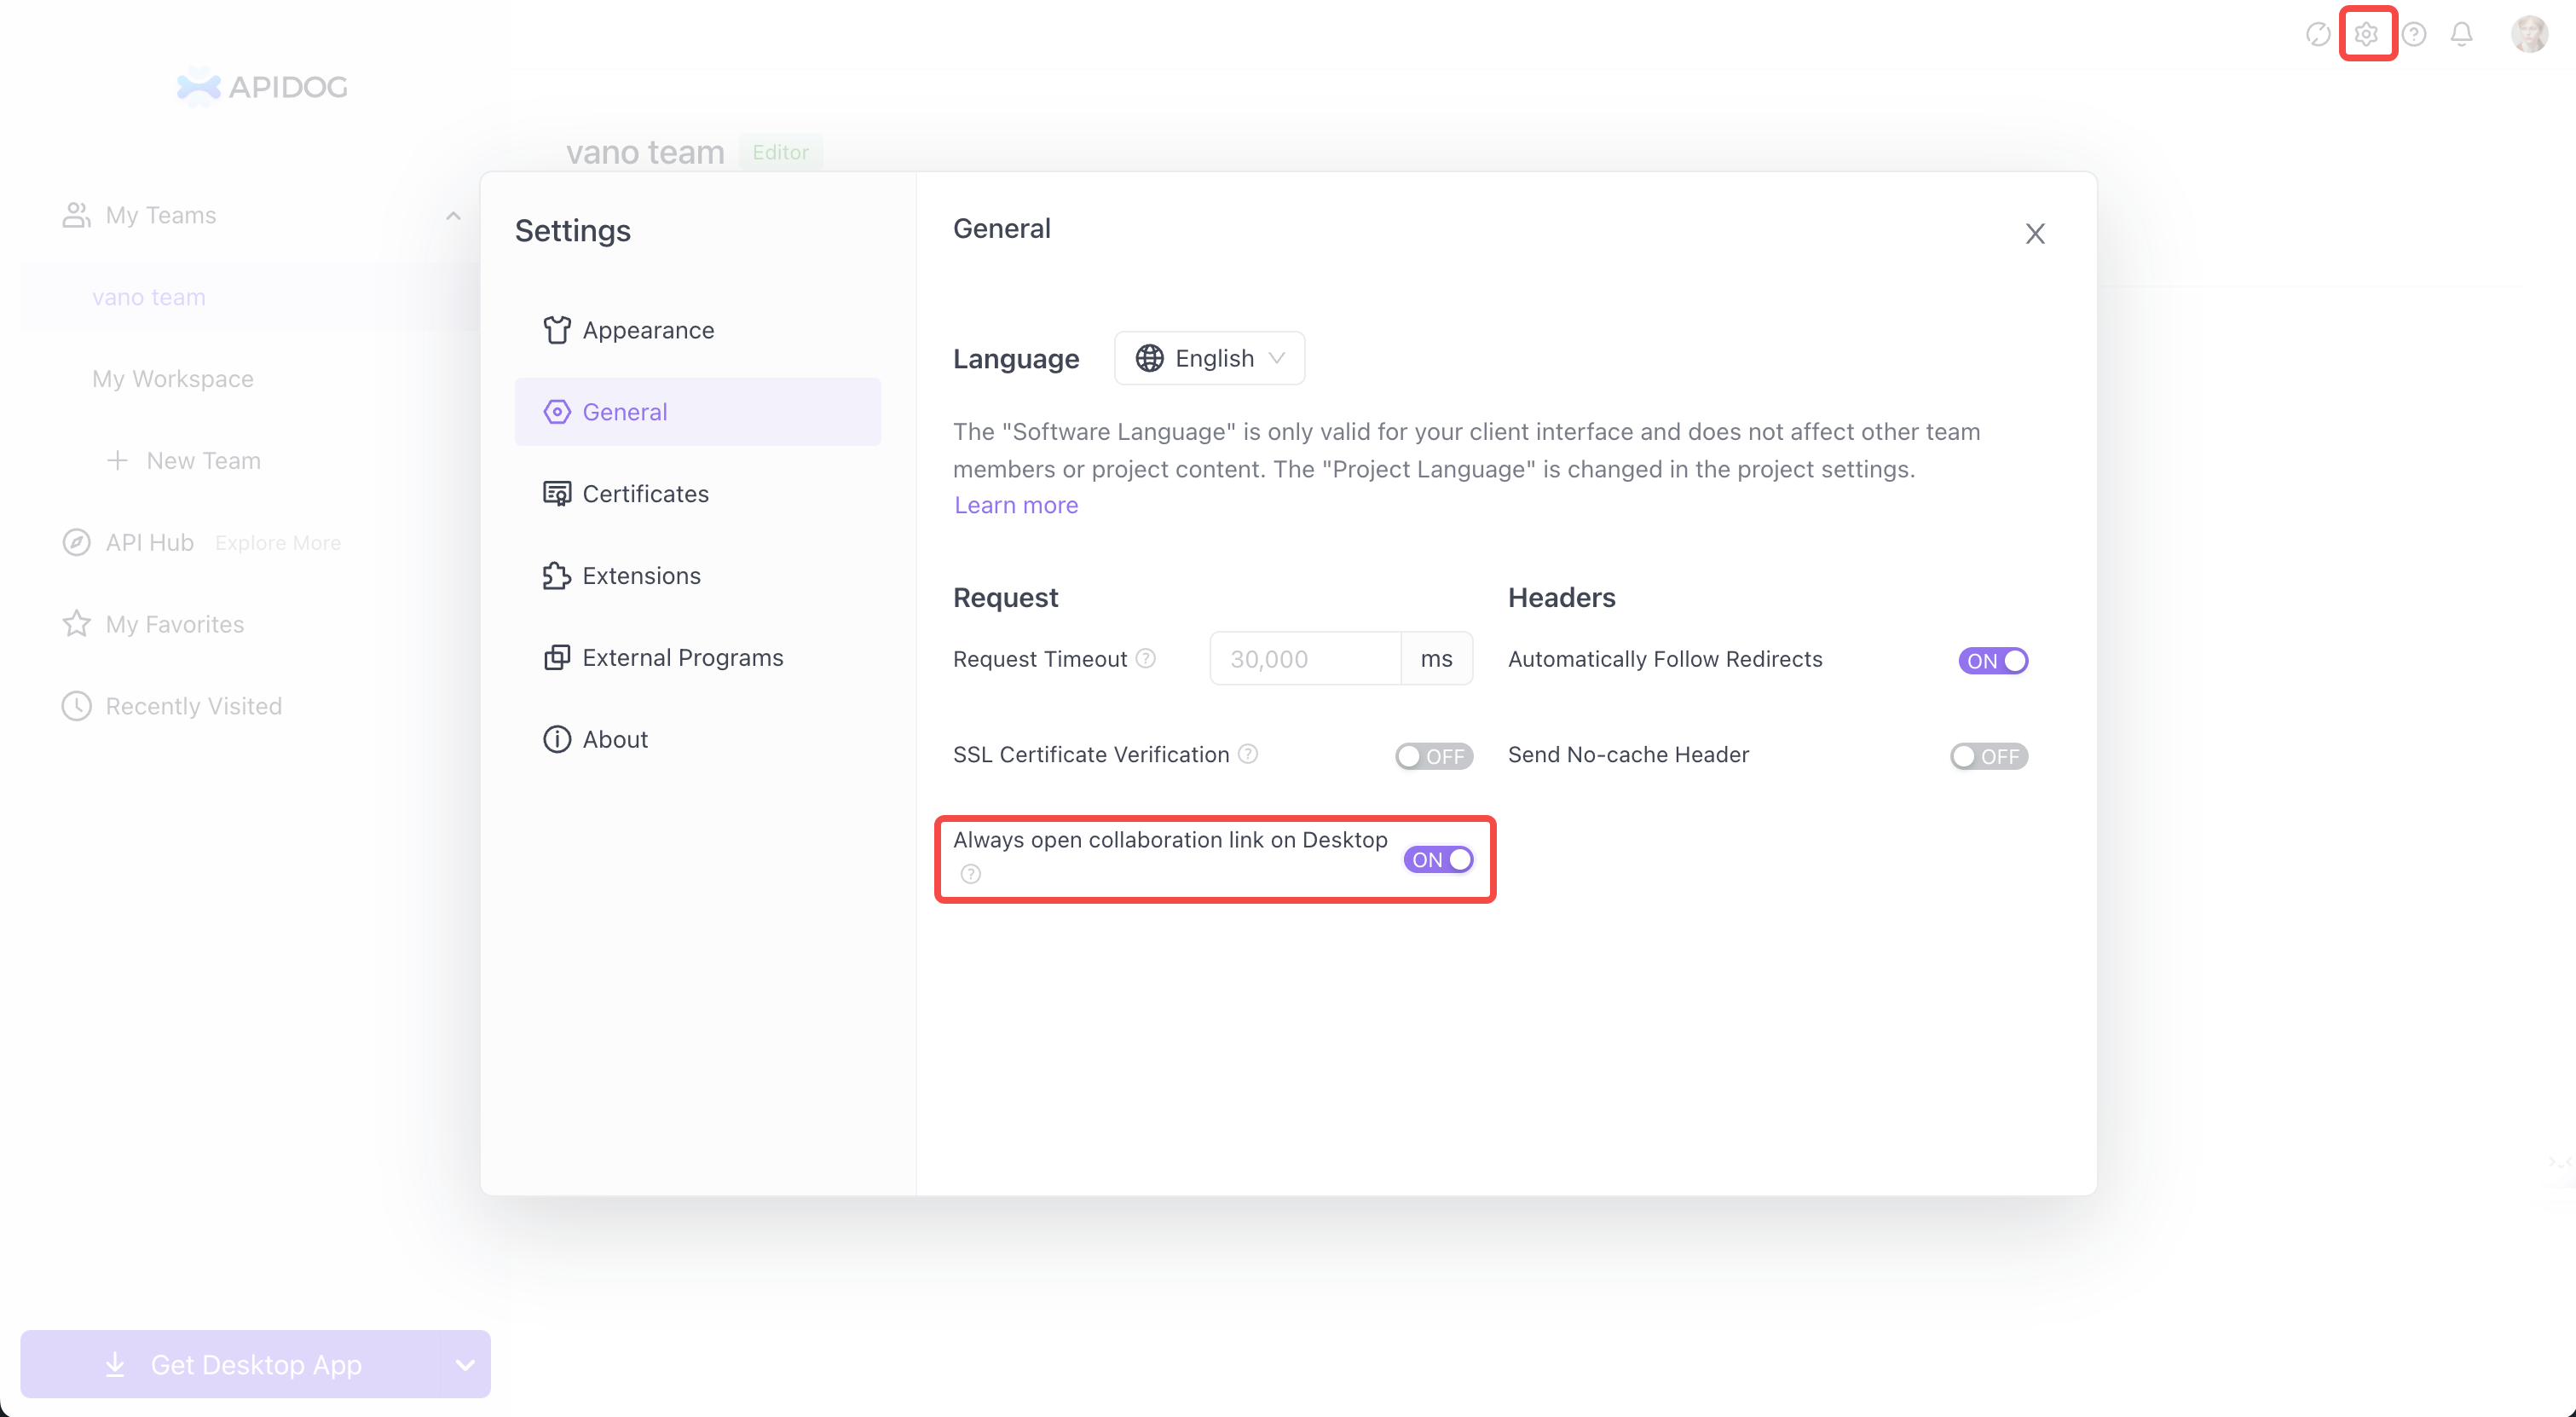
Task: Open the Extensions settings tab
Action: [x=698, y=576]
